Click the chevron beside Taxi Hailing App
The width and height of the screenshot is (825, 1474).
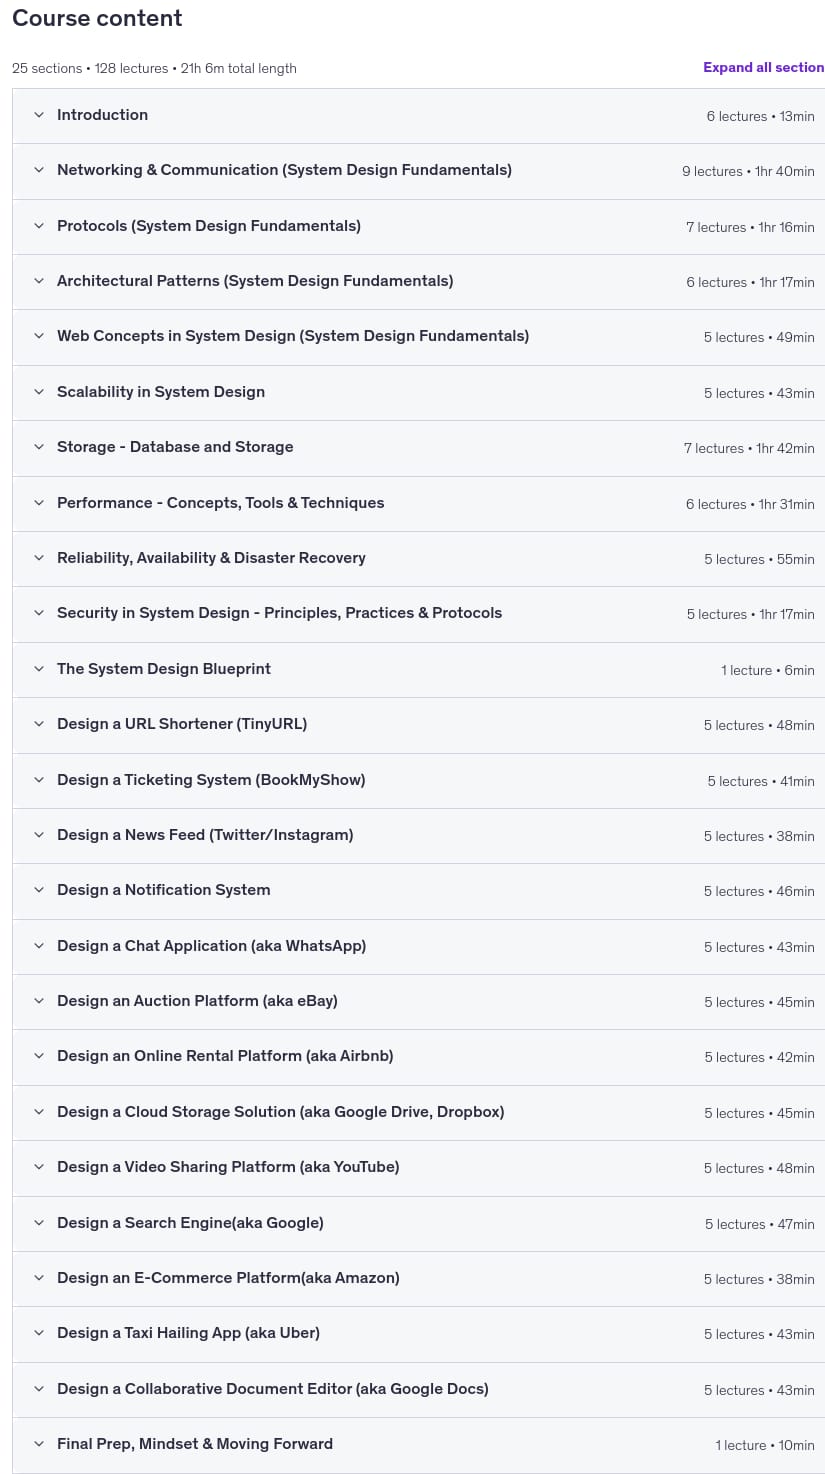point(39,1333)
